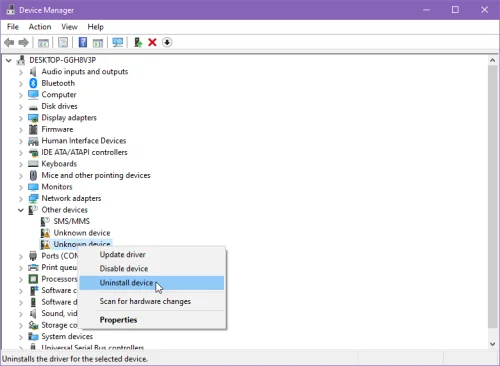Expand the Print queues node

point(21,268)
